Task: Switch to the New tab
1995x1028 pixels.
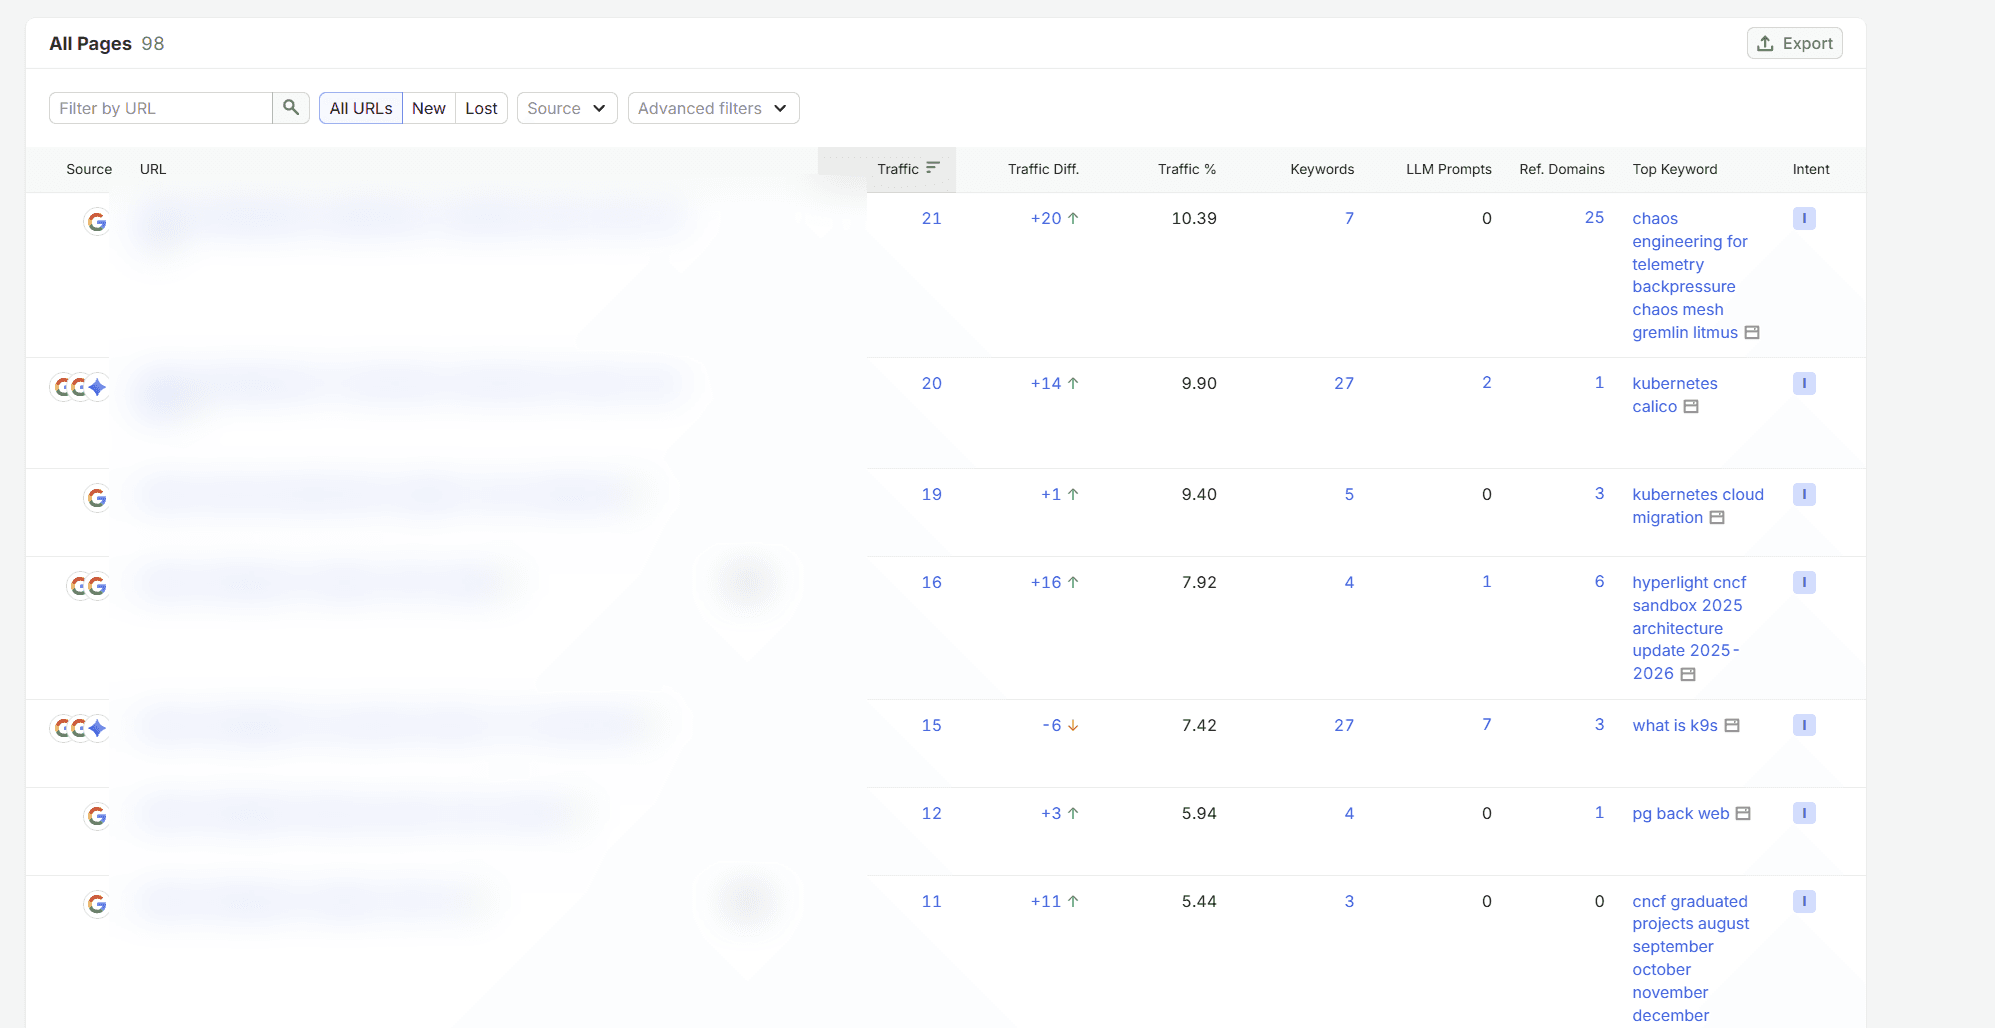Action: click(x=429, y=108)
